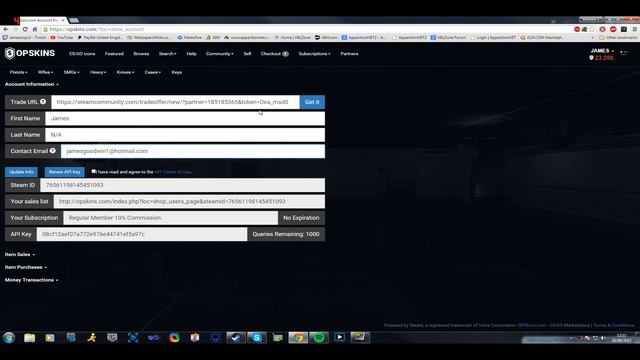Open the Community dropdown

pos(220,53)
